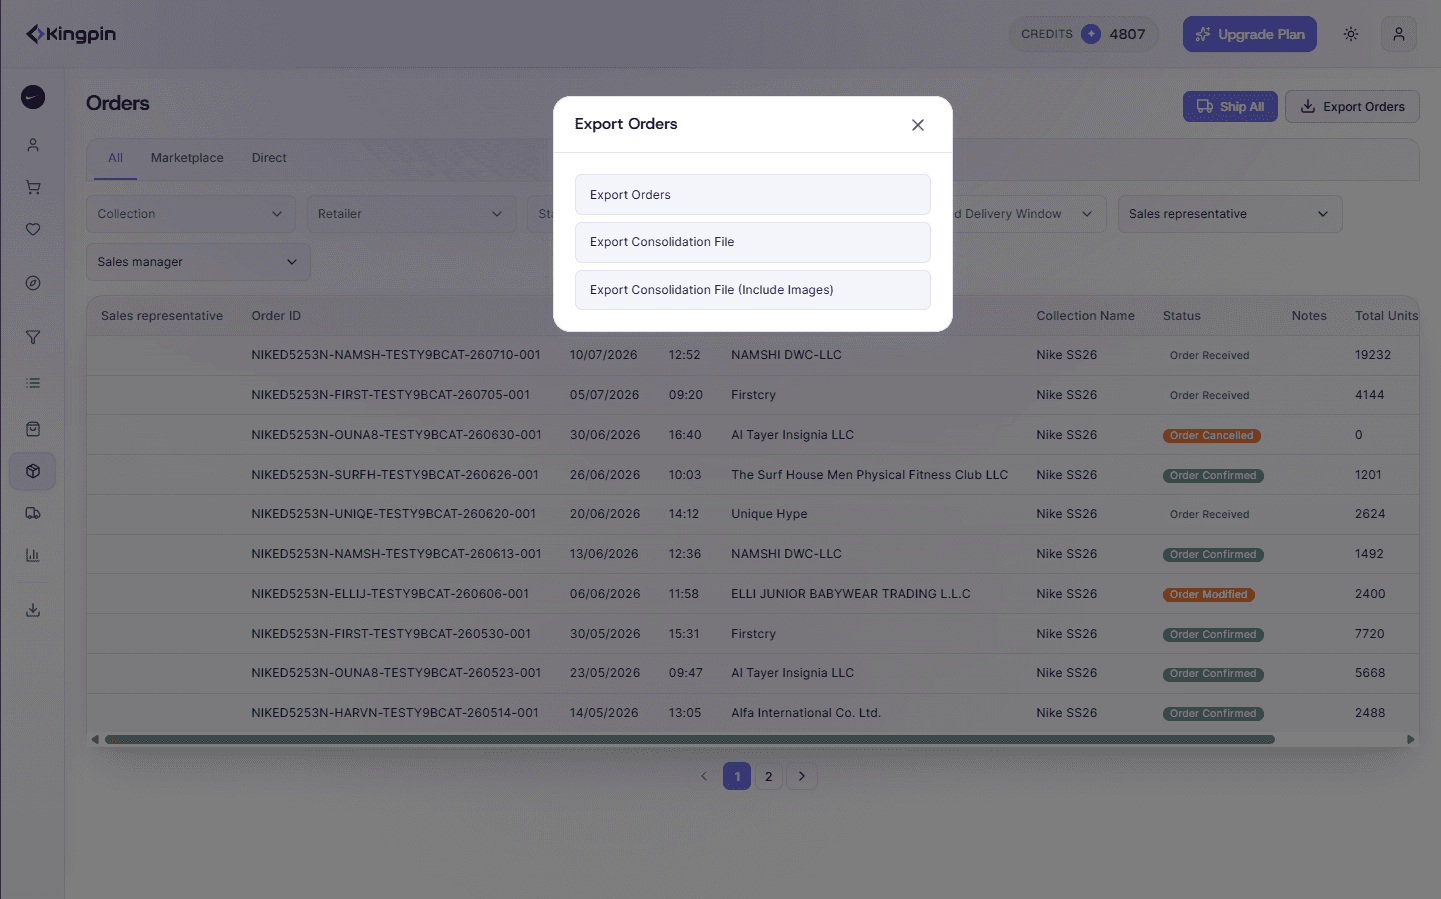The width and height of the screenshot is (1441, 899).
Task: Click the Ship All button
Action: coord(1230,107)
